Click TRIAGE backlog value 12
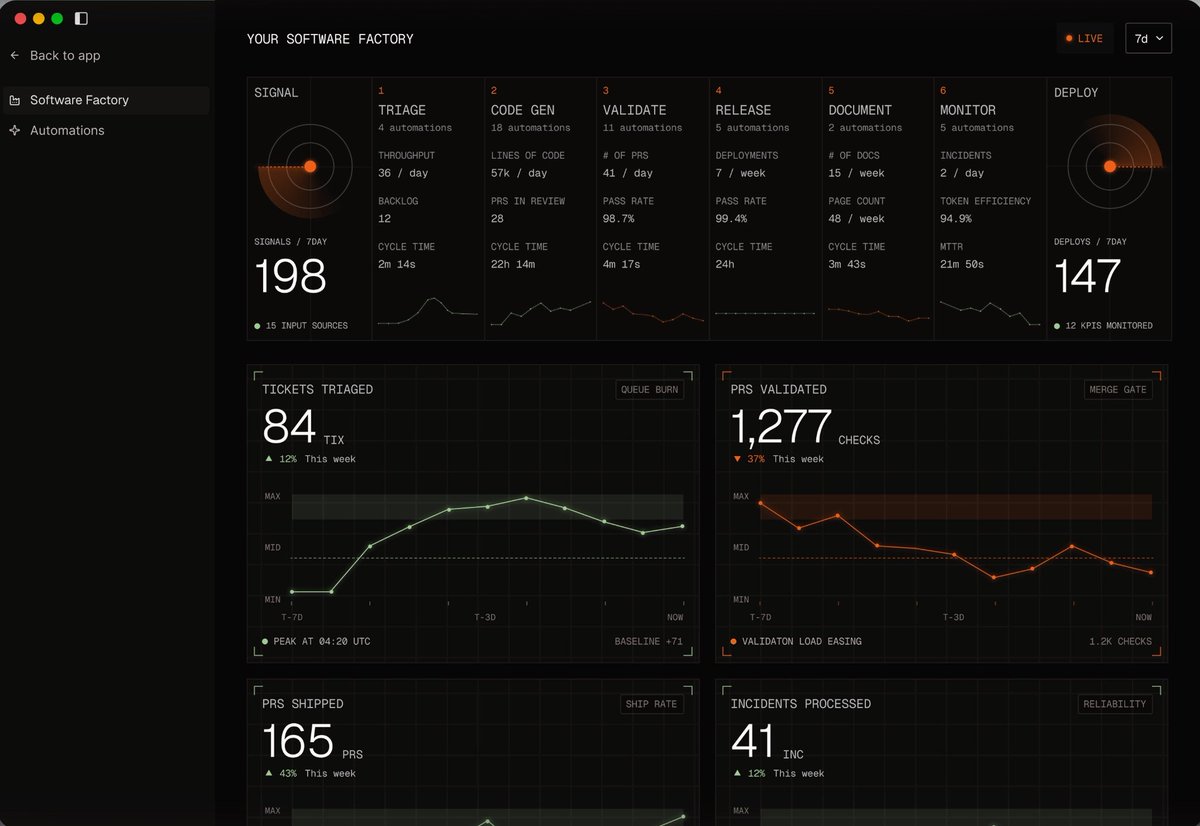The image size is (1200, 826). [385, 218]
